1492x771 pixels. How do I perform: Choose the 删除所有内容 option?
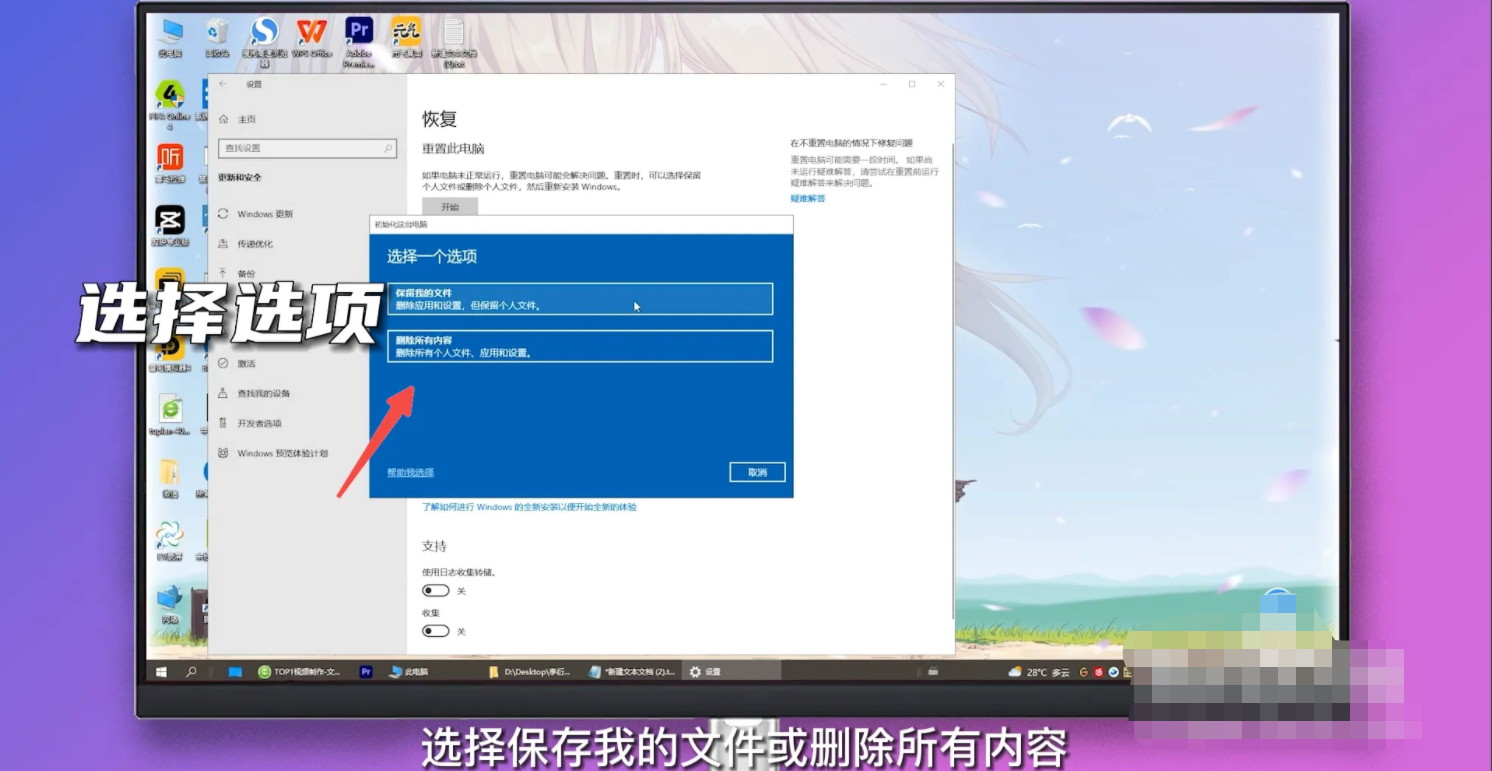coord(580,346)
